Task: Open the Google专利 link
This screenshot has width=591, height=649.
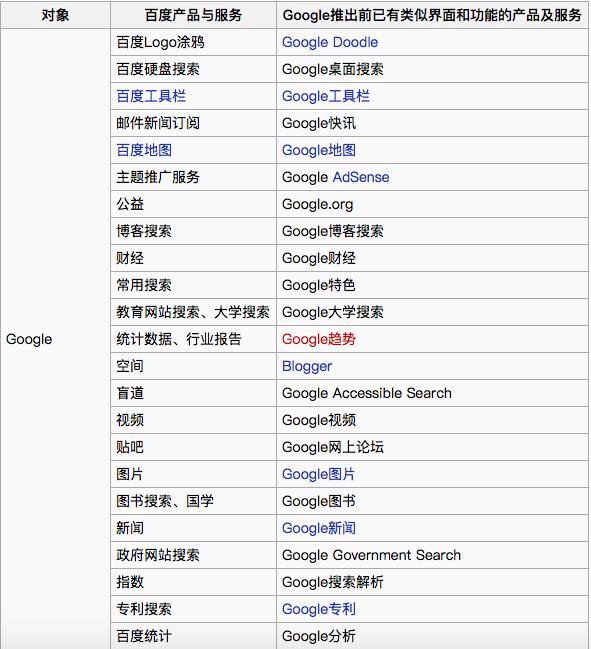Action: coord(319,609)
